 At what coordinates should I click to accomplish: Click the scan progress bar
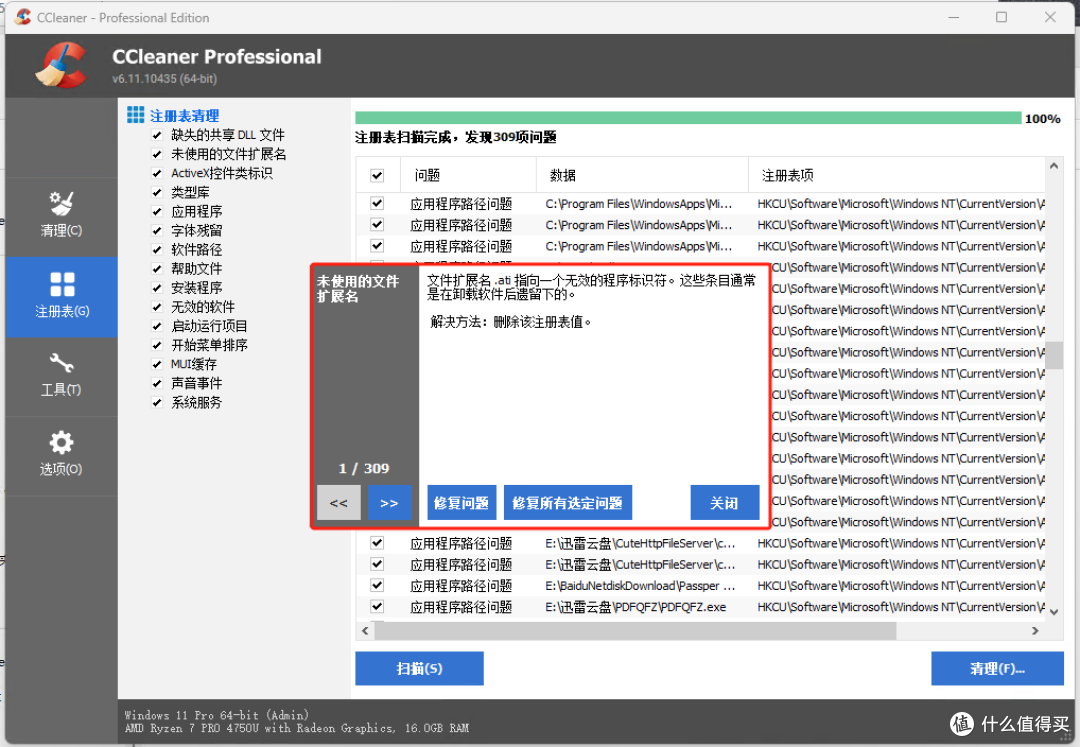coord(688,118)
